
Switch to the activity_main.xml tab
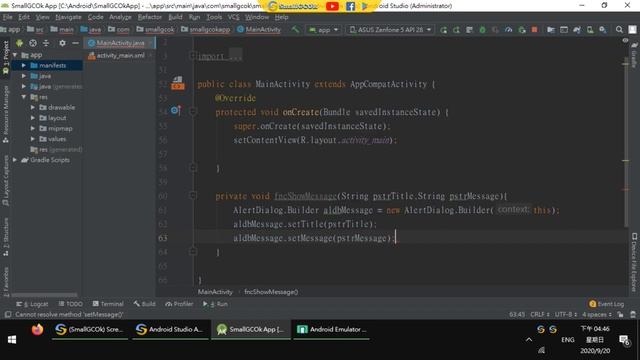119,56
